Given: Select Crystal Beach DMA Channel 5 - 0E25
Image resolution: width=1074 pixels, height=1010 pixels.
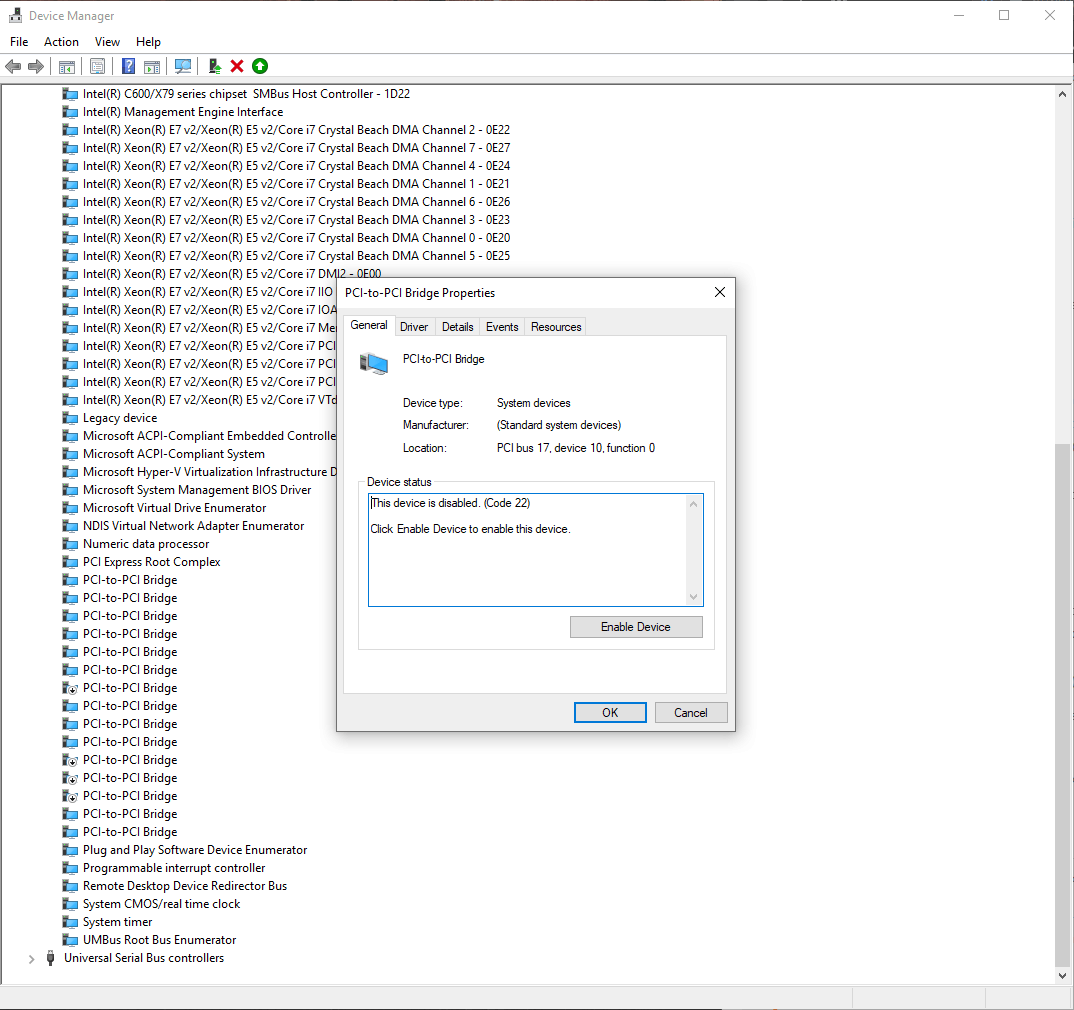Looking at the screenshot, I should point(297,255).
